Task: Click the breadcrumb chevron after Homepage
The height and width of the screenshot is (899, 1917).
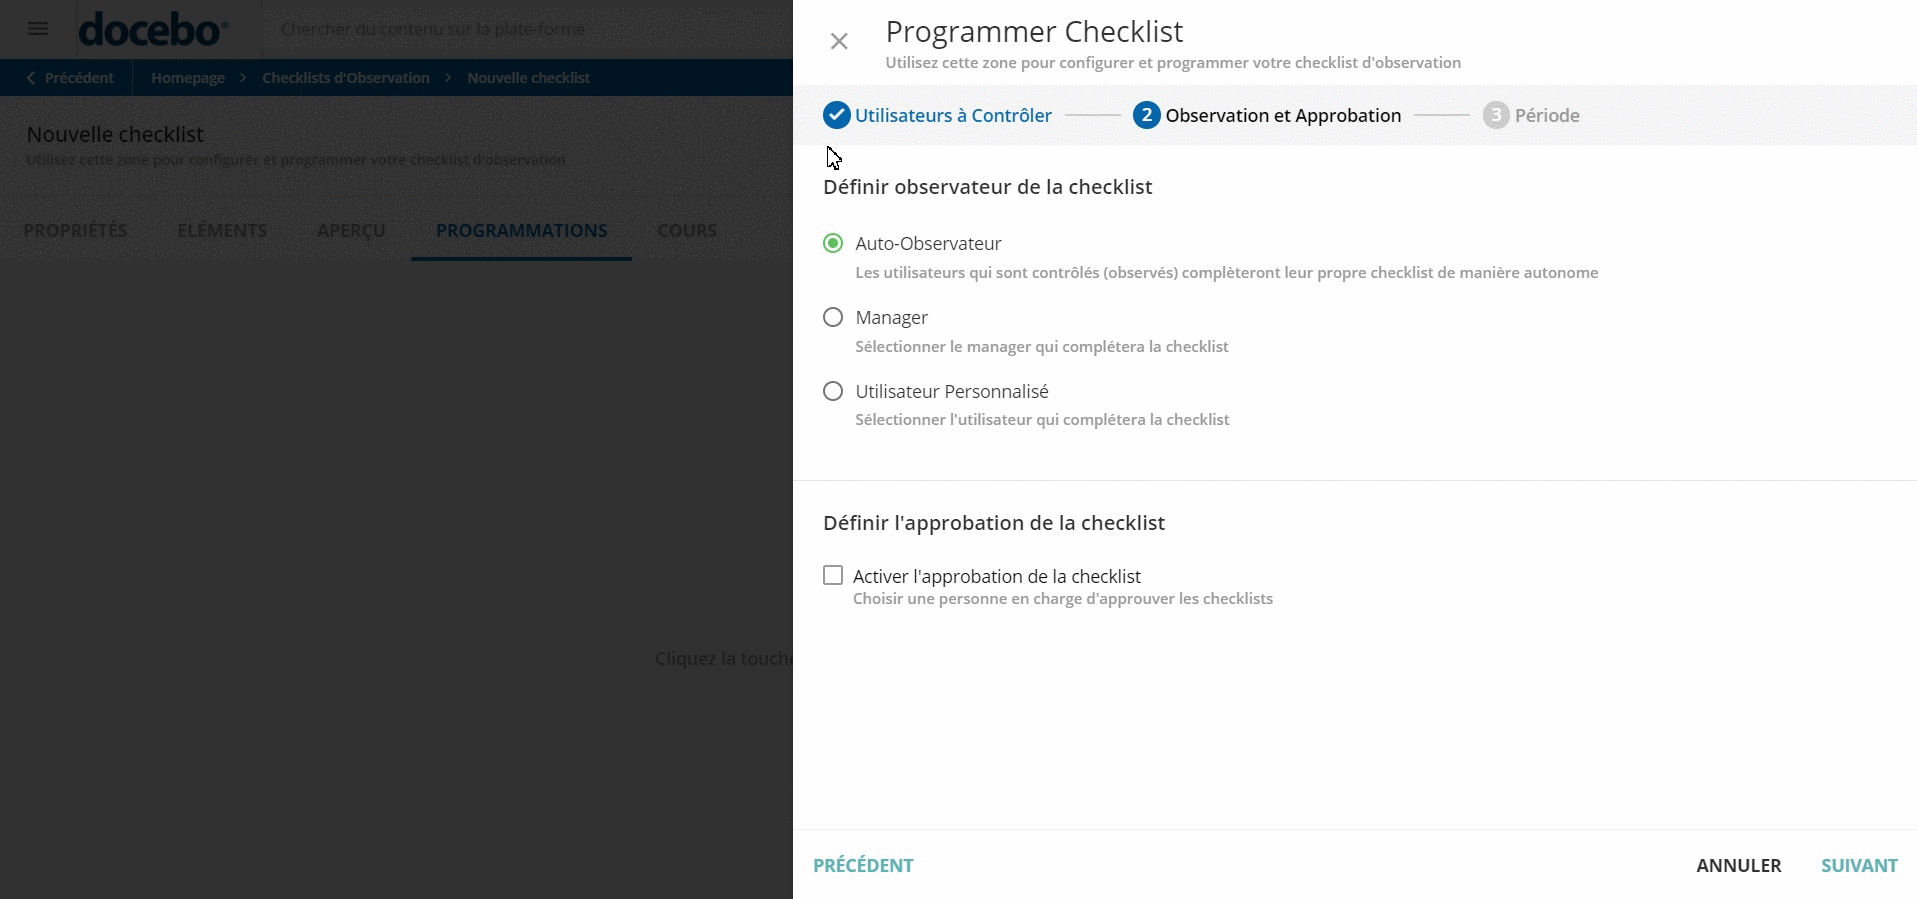Action: tap(241, 77)
